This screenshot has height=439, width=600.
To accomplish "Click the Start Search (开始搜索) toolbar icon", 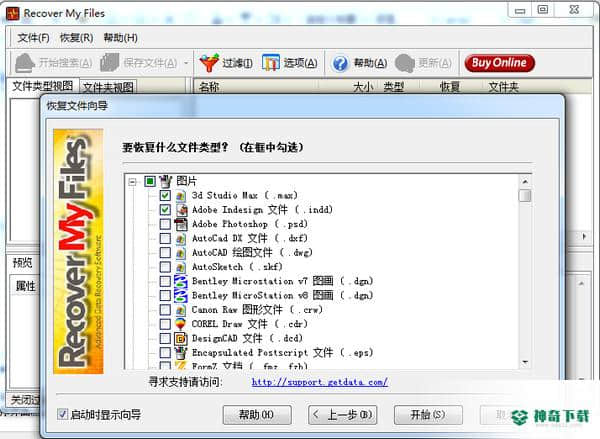I will tap(25, 63).
